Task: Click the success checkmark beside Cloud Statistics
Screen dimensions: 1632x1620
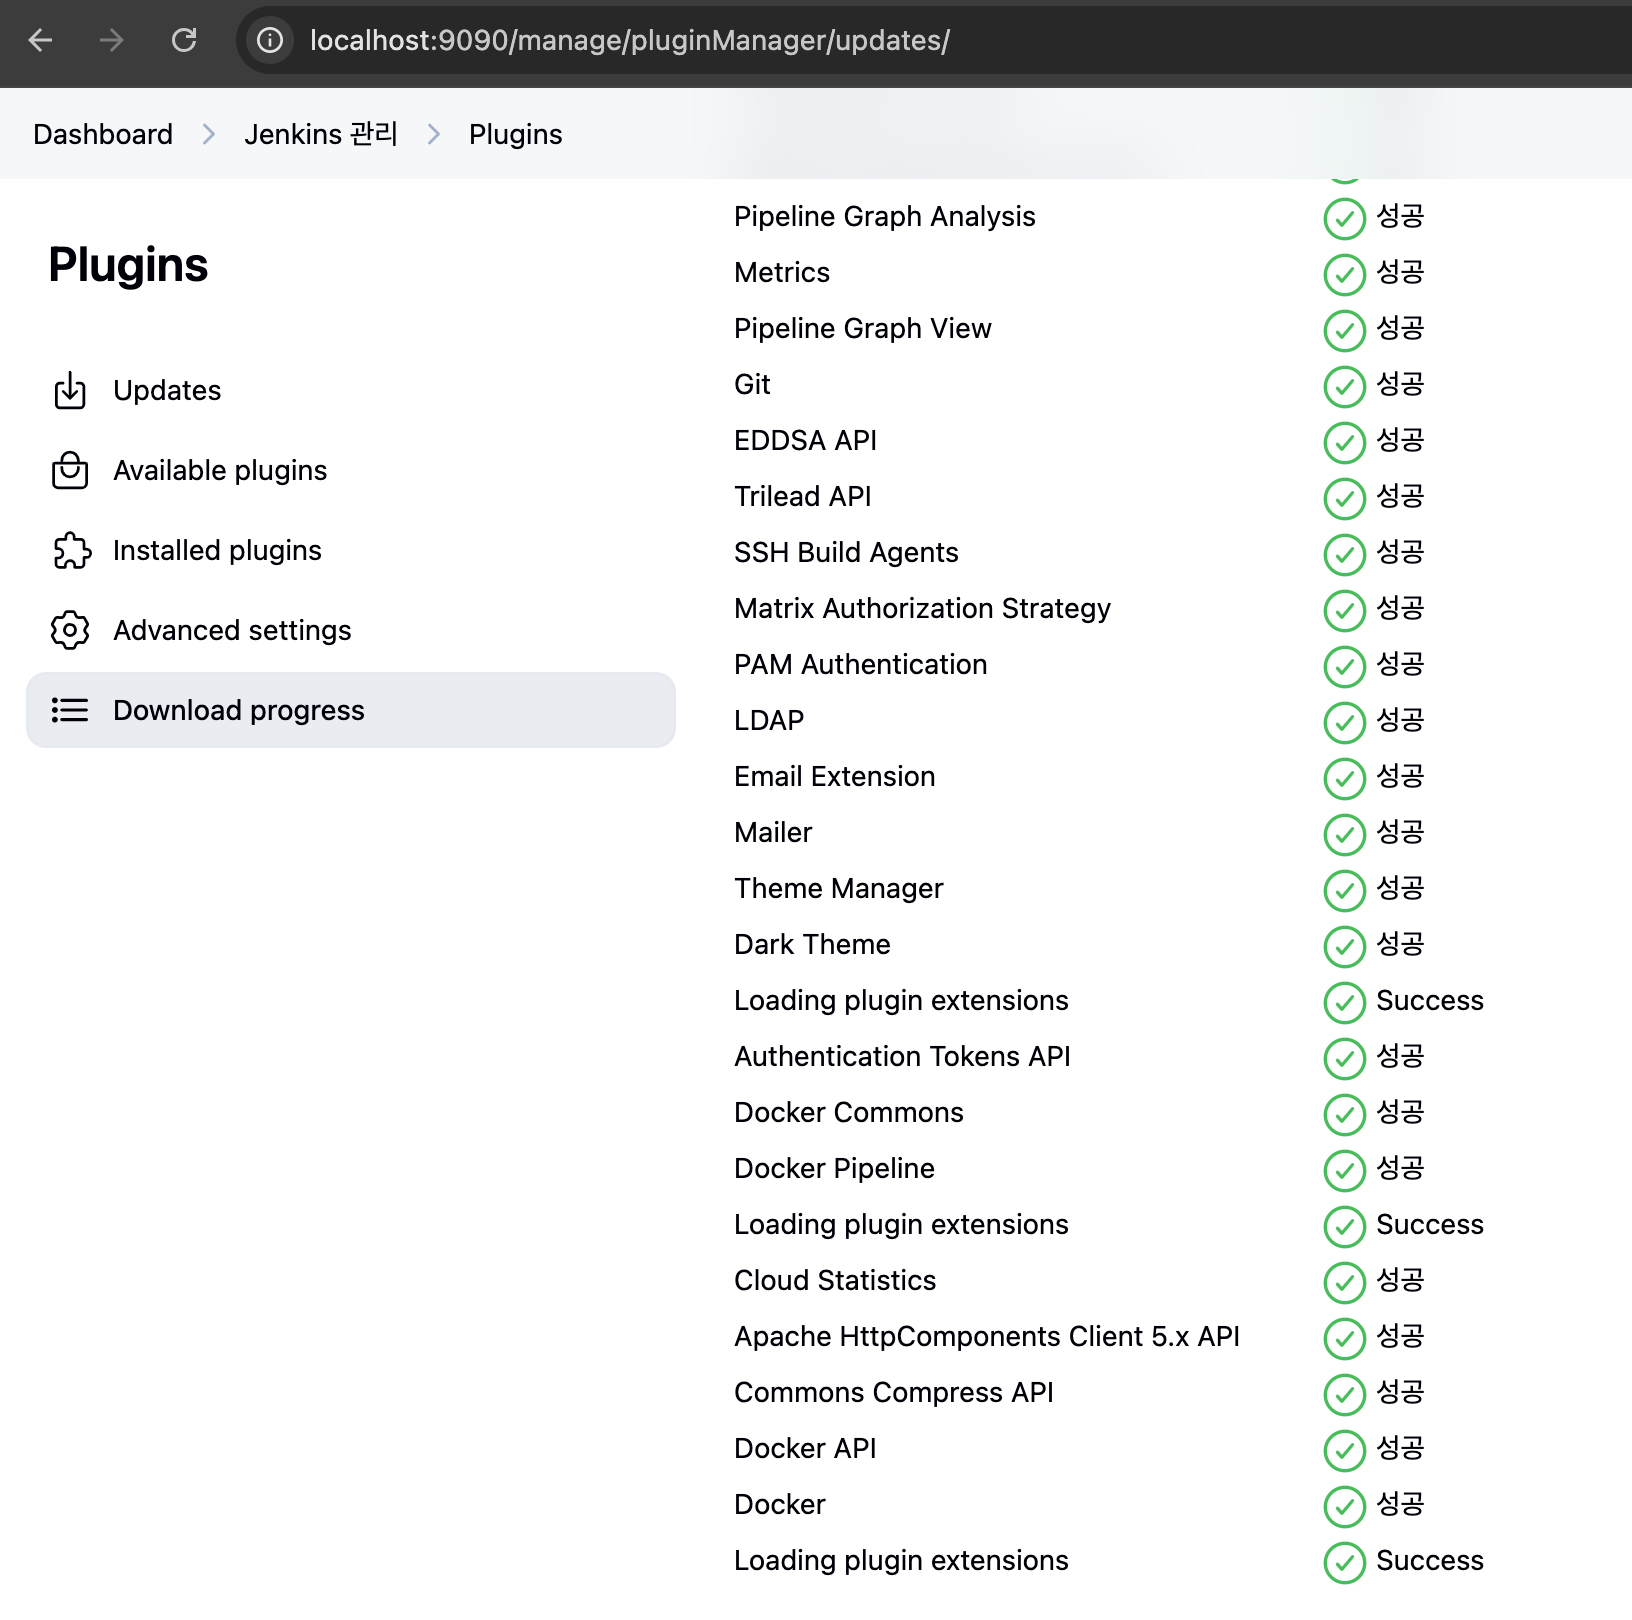Action: pos(1344,1282)
